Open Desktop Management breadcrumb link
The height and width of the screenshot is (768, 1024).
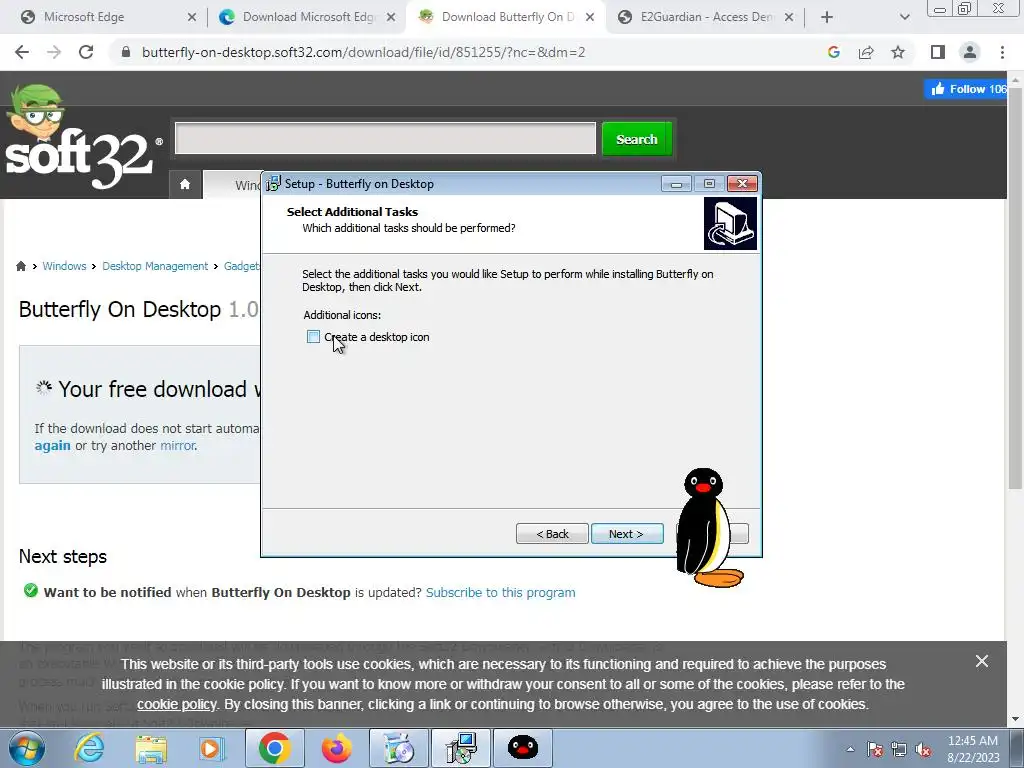click(x=155, y=266)
